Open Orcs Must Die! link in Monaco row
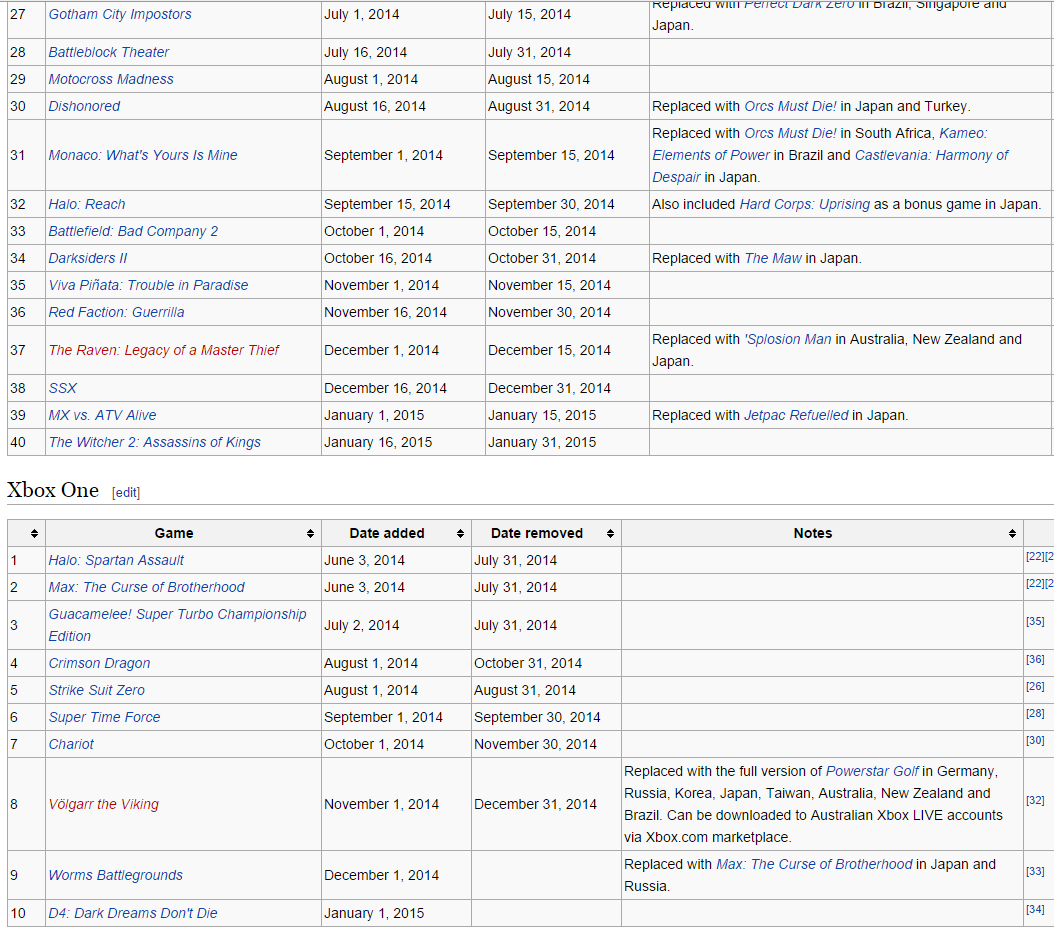This screenshot has height=940, width=1054. pos(790,133)
